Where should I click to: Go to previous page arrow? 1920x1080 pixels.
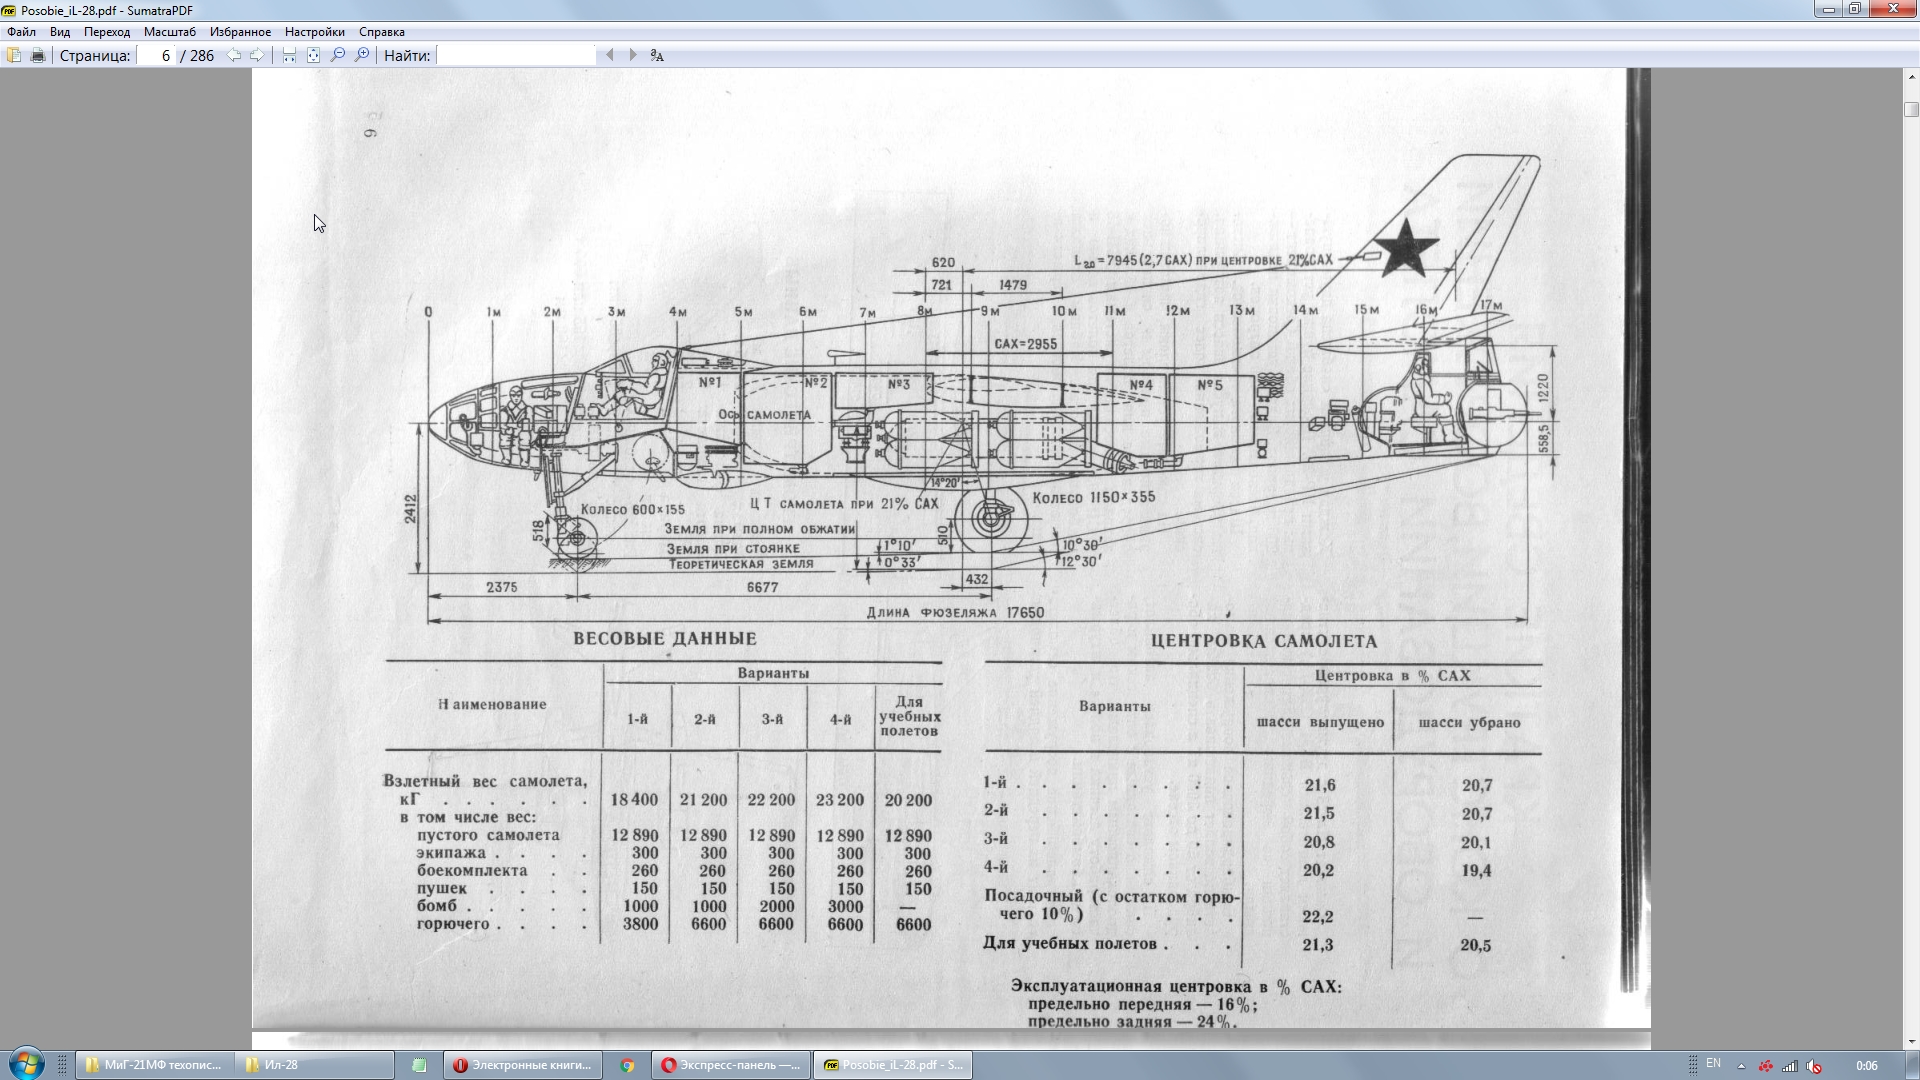tap(234, 56)
